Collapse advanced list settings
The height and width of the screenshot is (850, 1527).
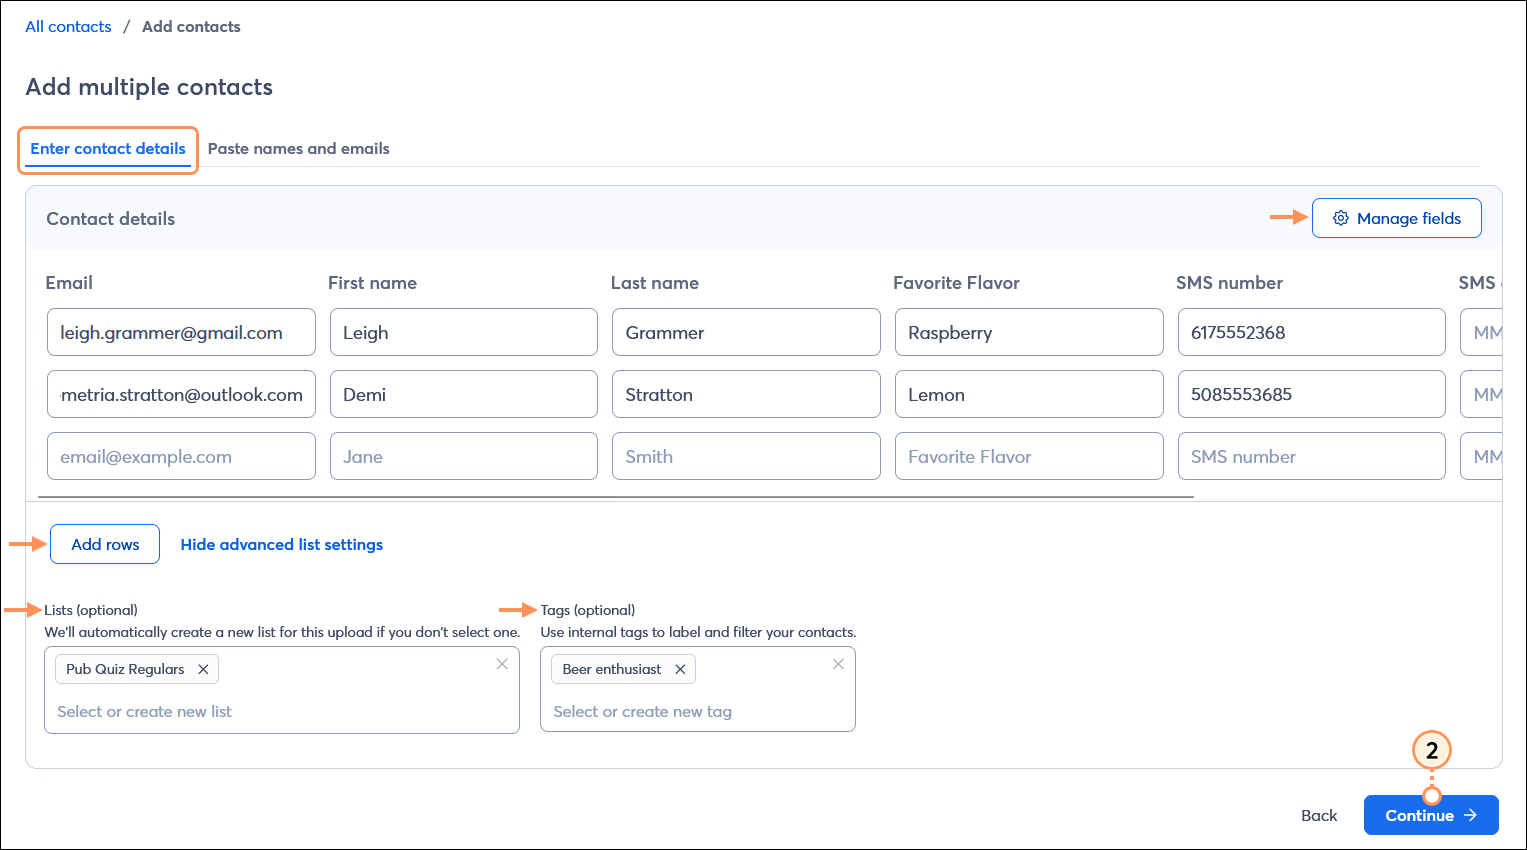(281, 544)
